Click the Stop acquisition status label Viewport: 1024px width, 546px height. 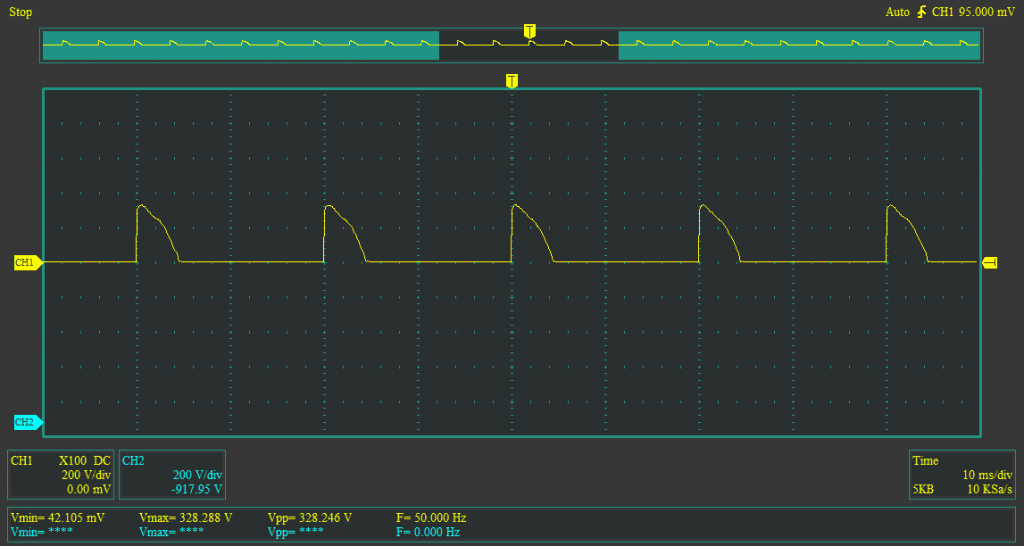21,12
